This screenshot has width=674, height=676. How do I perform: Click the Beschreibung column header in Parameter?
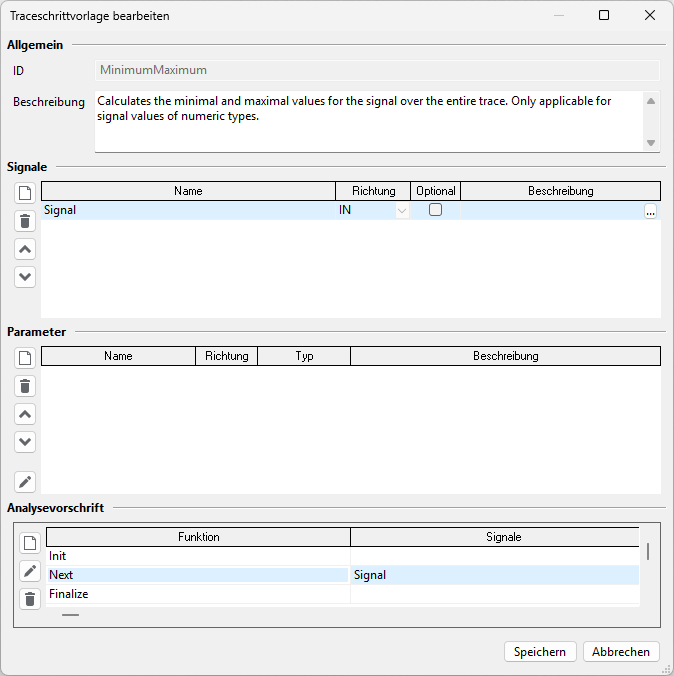[505, 356]
